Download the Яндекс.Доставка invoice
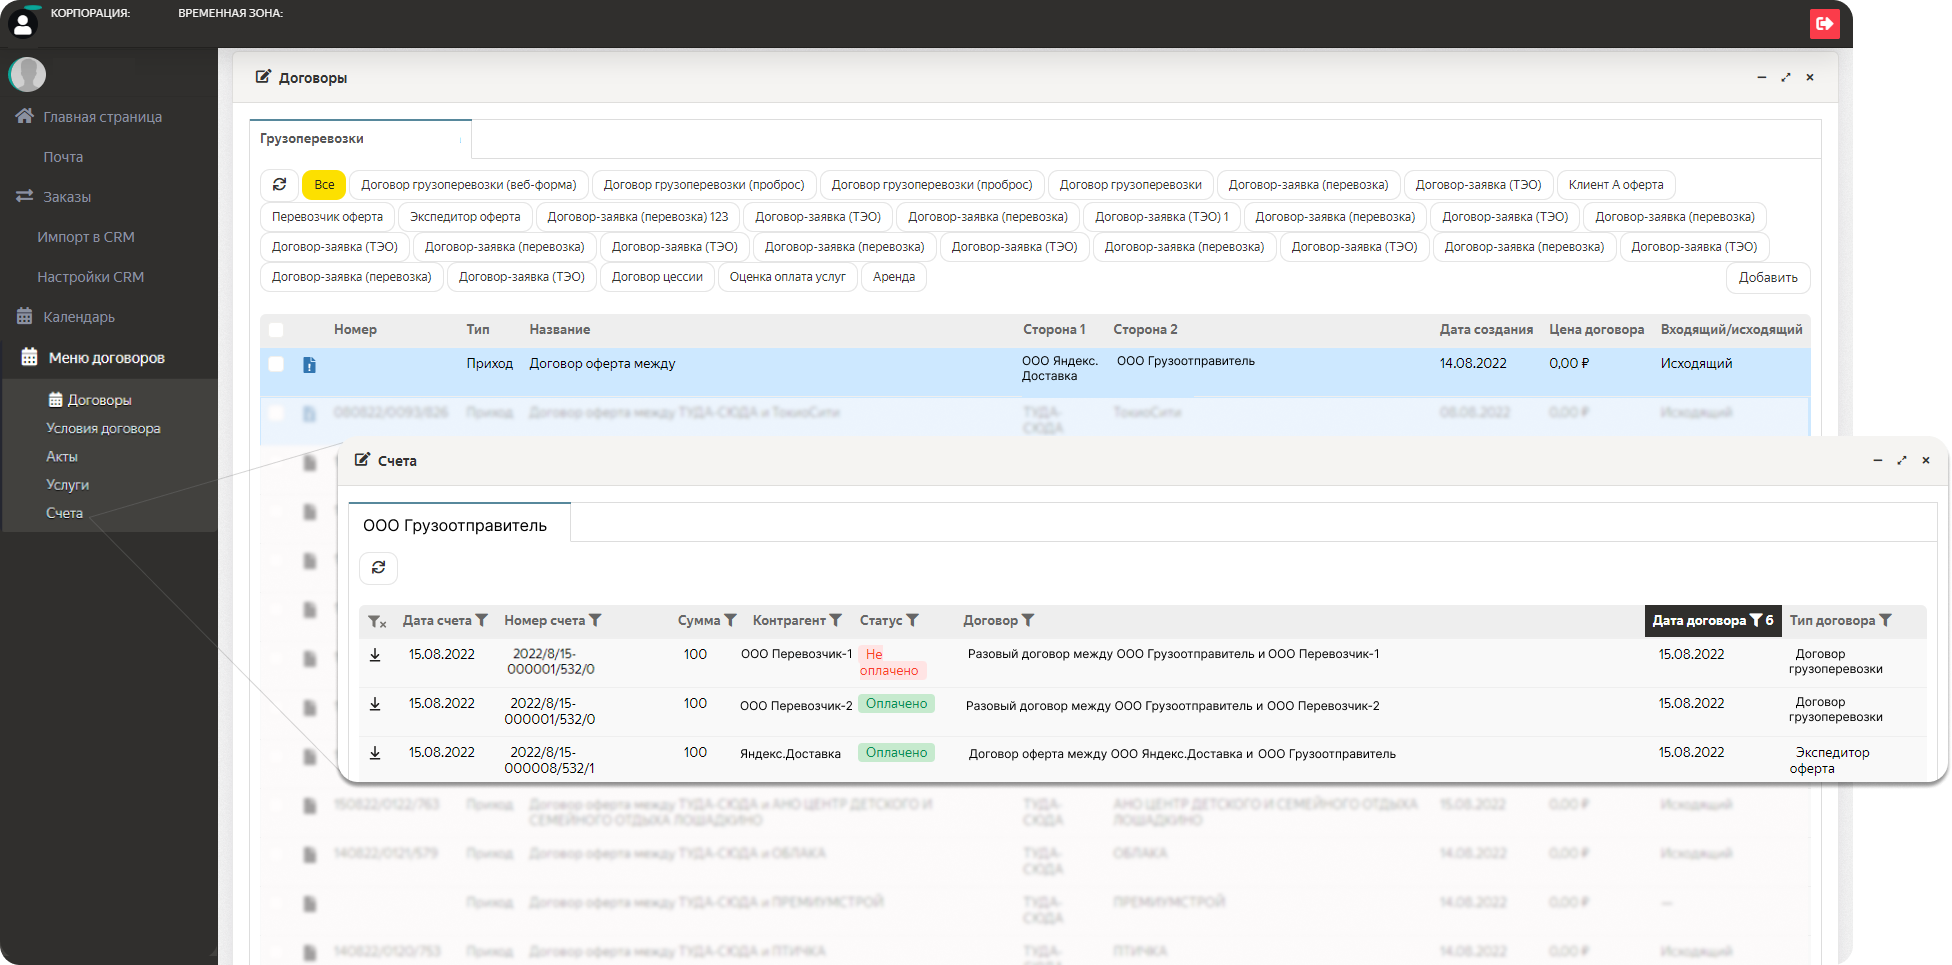 [375, 753]
